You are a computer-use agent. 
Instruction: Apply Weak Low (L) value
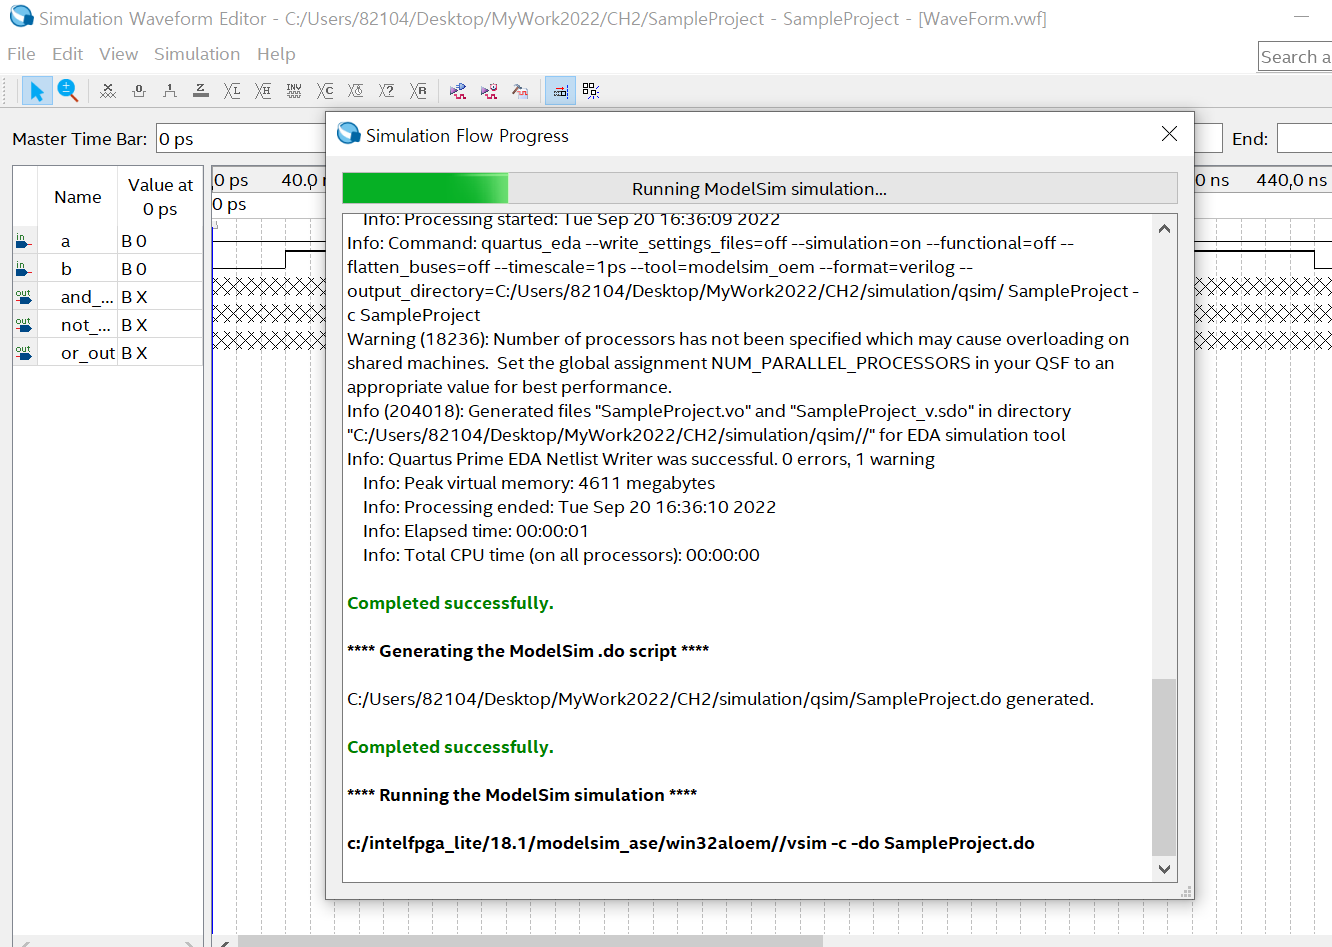click(232, 91)
